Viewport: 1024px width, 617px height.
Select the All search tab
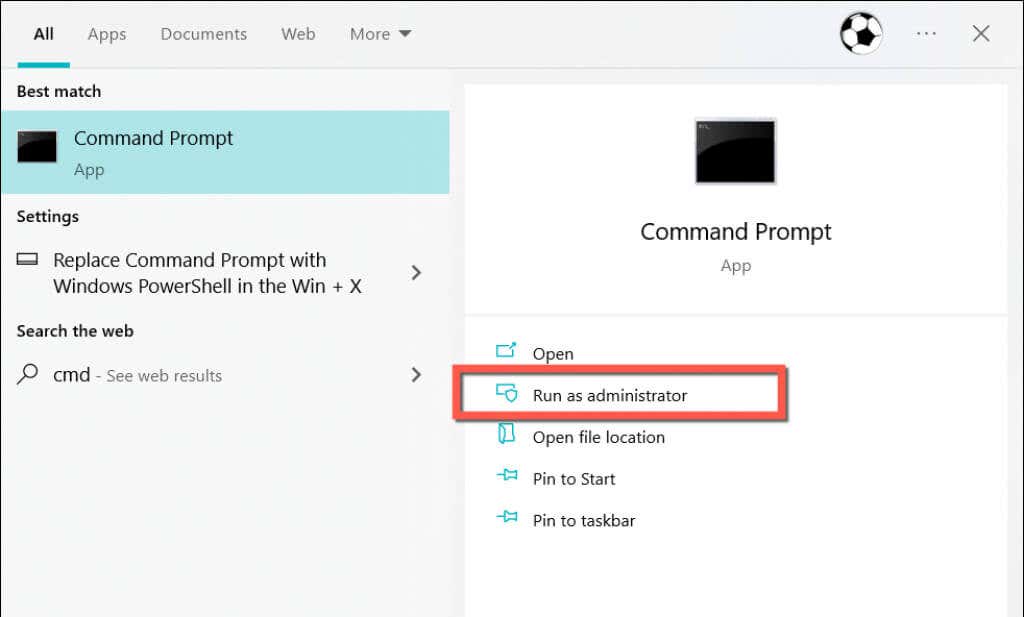(x=43, y=34)
